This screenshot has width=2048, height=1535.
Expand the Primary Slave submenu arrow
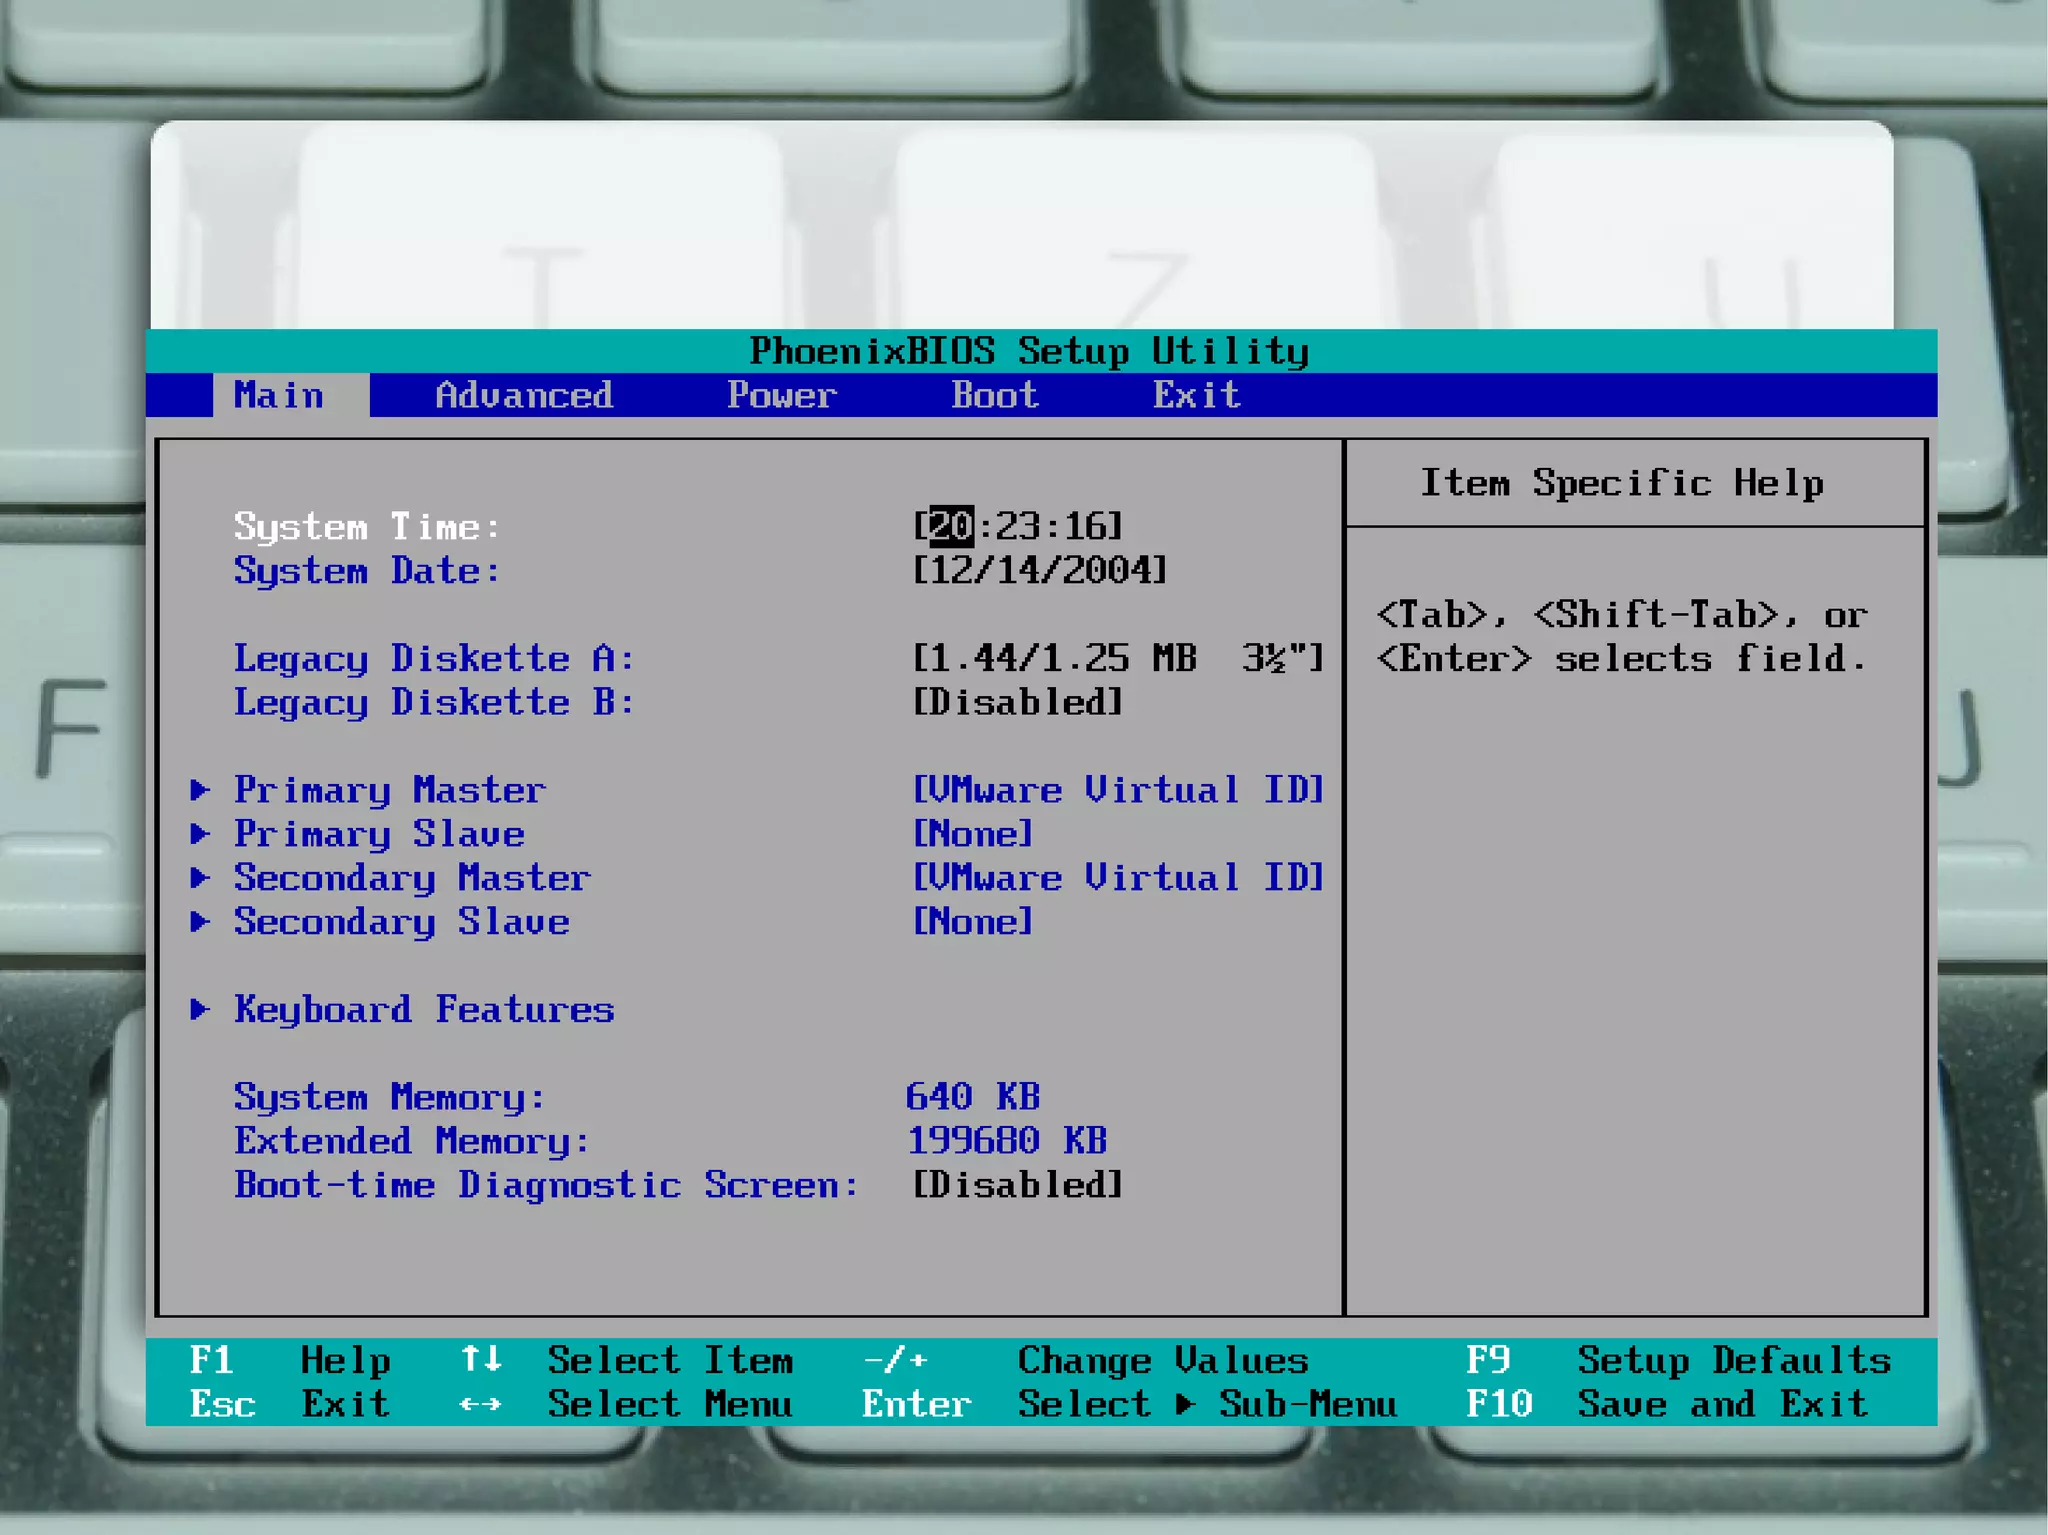[200, 834]
